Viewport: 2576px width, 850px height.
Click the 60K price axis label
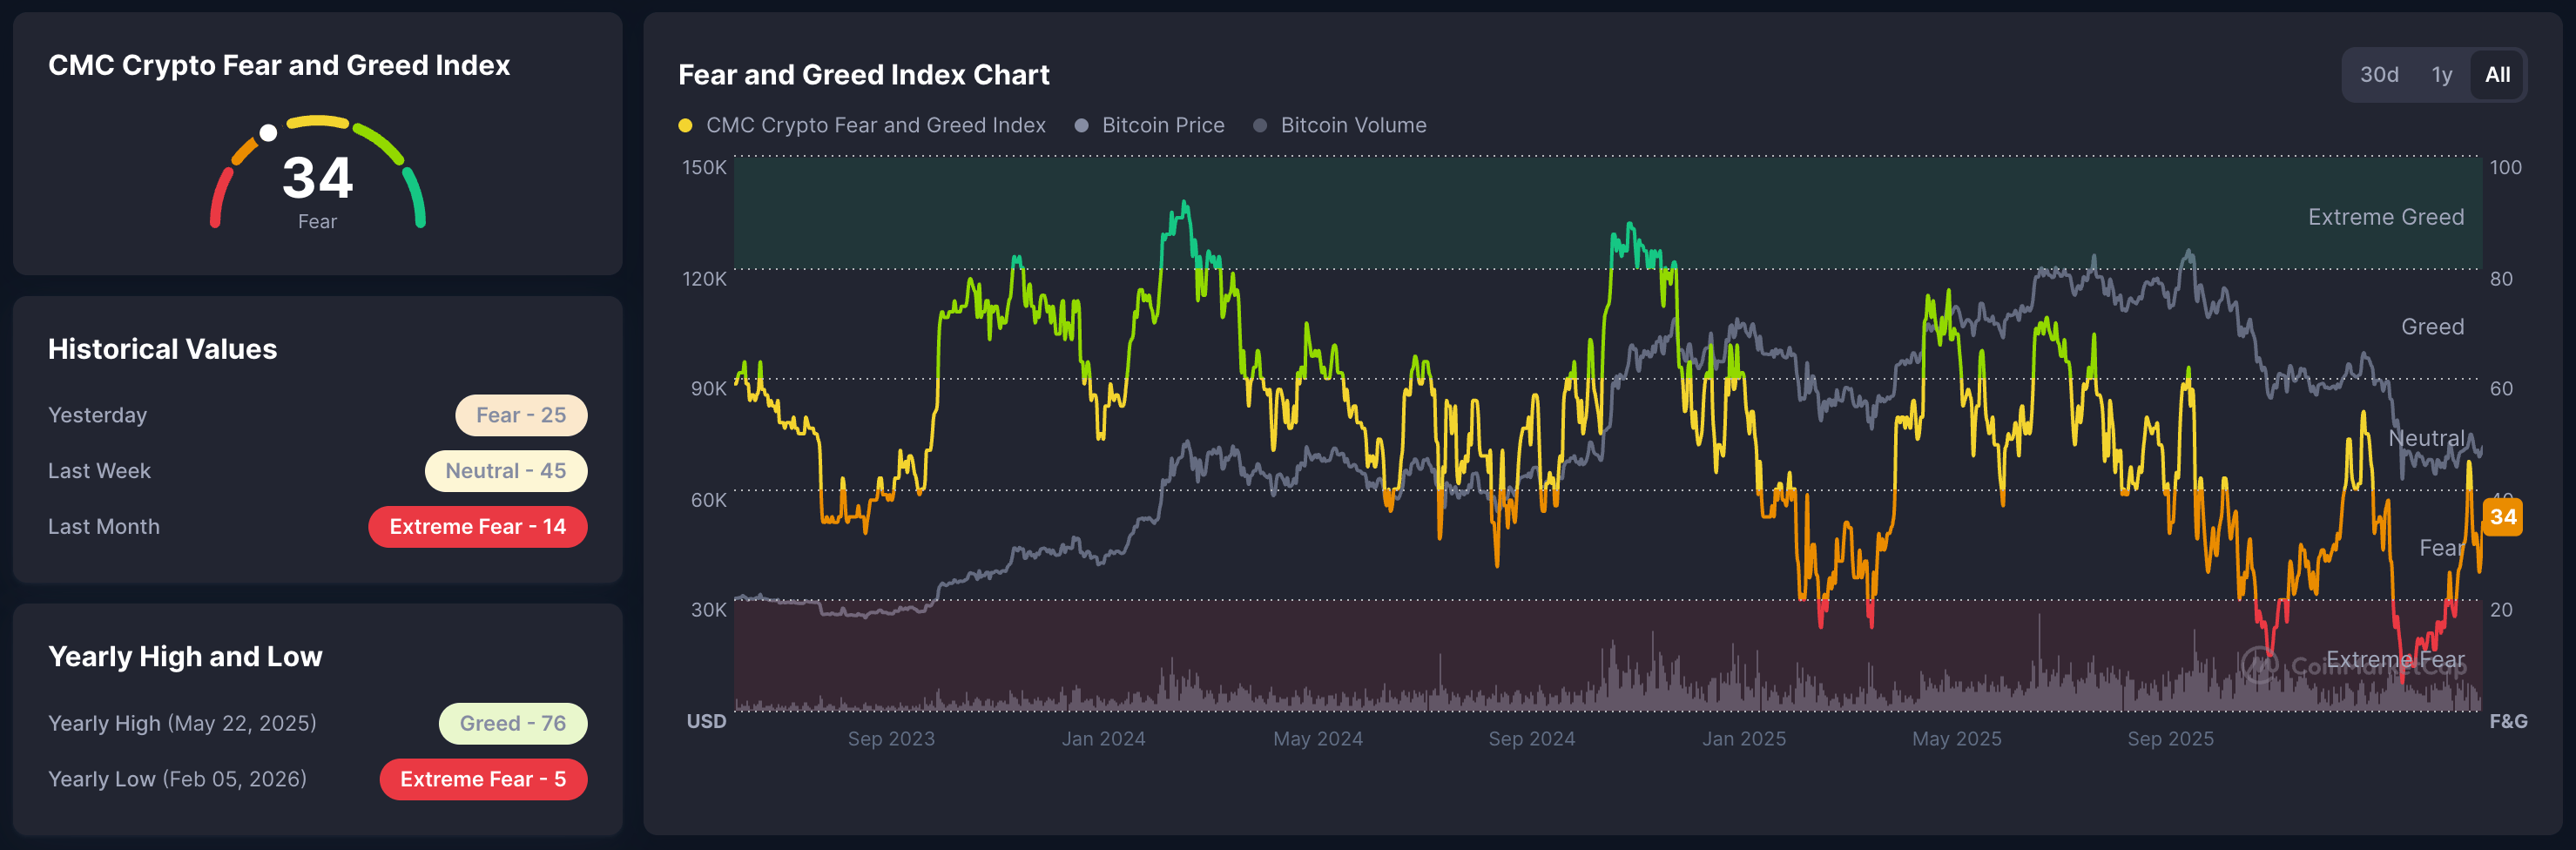tap(709, 500)
